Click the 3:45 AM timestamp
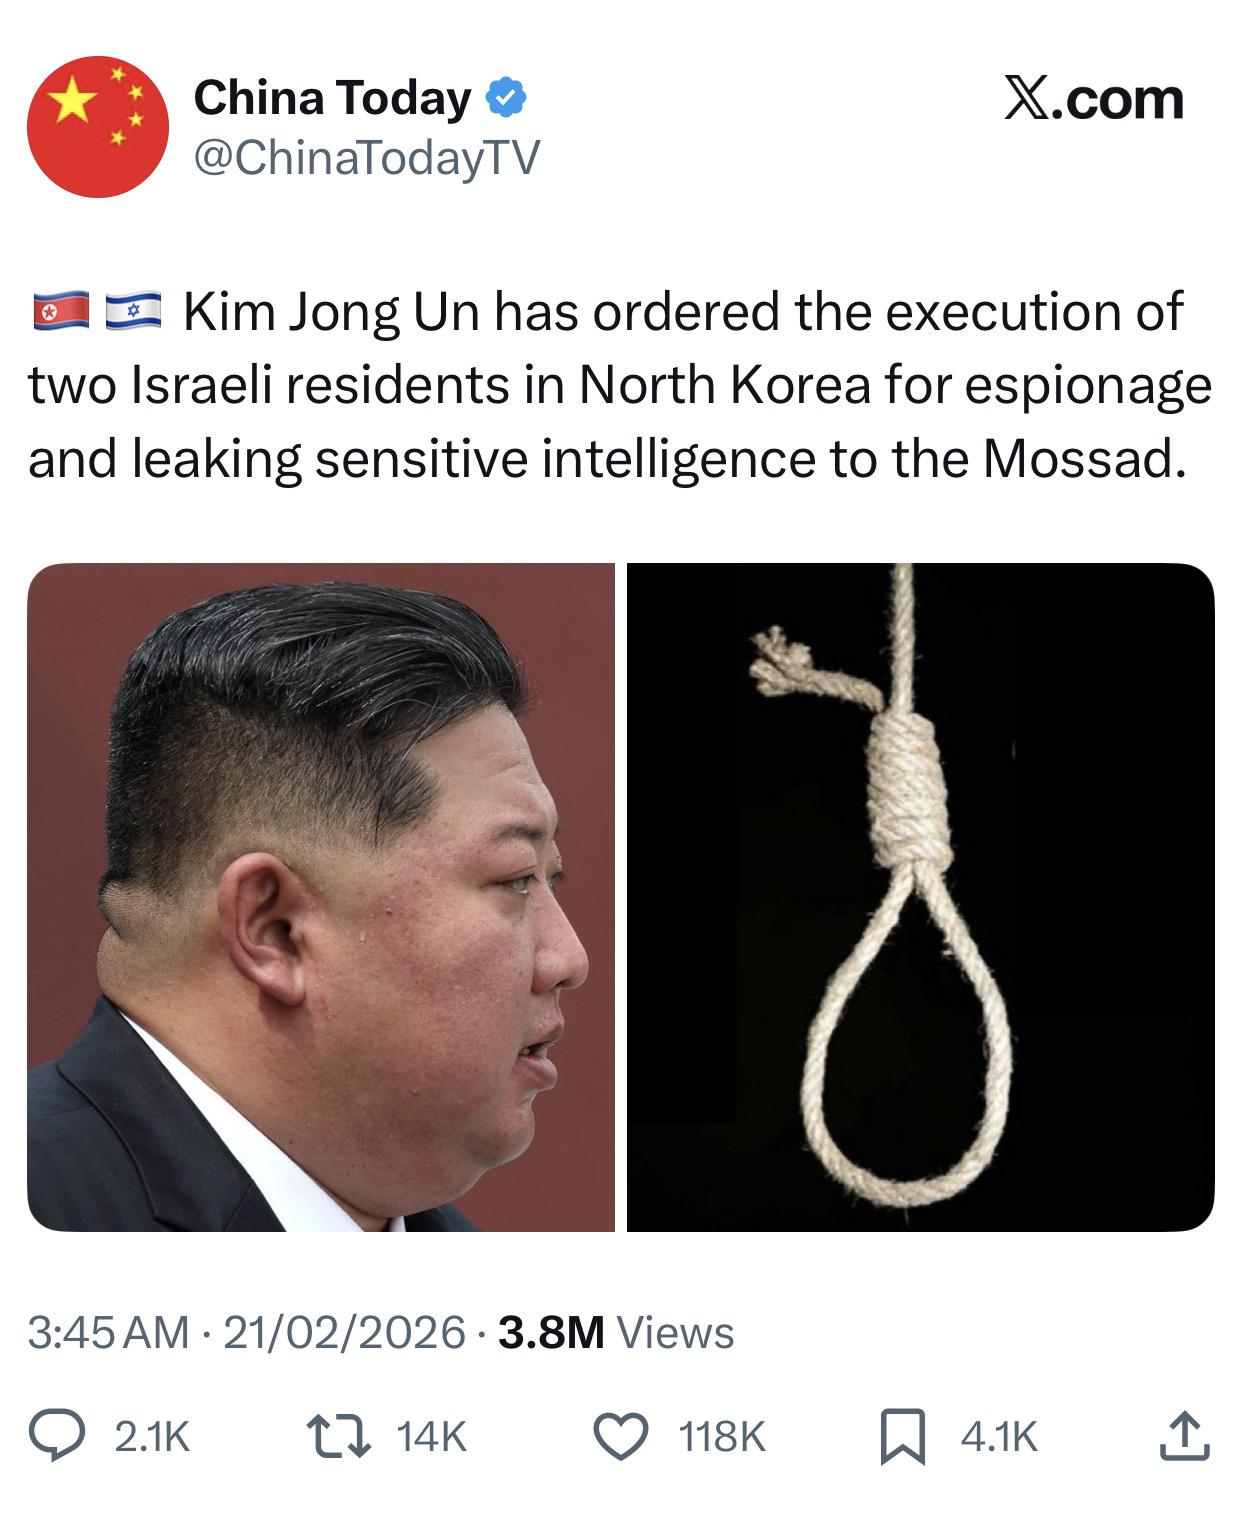The width and height of the screenshot is (1242, 1531). [108, 1332]
